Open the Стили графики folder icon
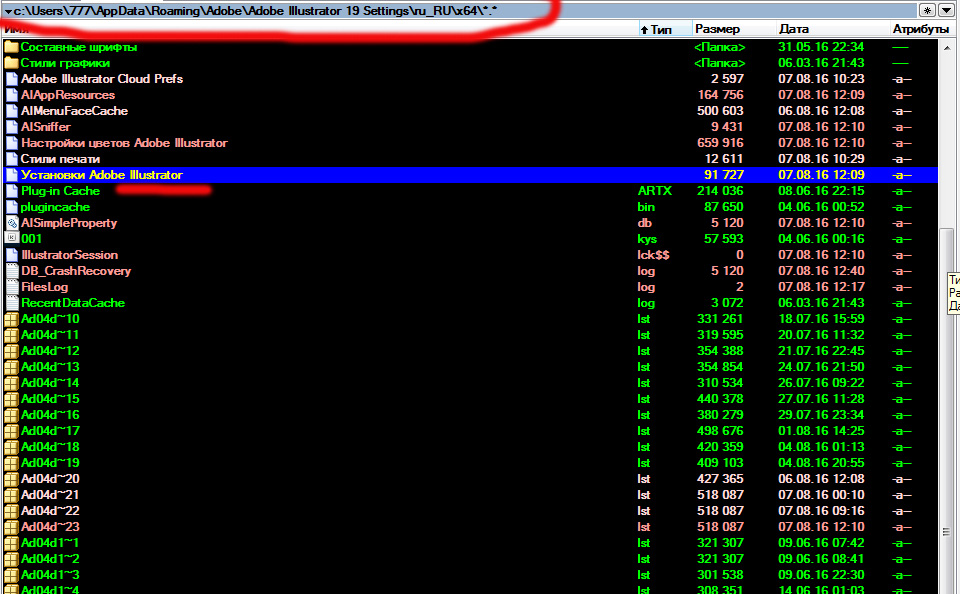The image size is (960, 594). tap(11, 63)
